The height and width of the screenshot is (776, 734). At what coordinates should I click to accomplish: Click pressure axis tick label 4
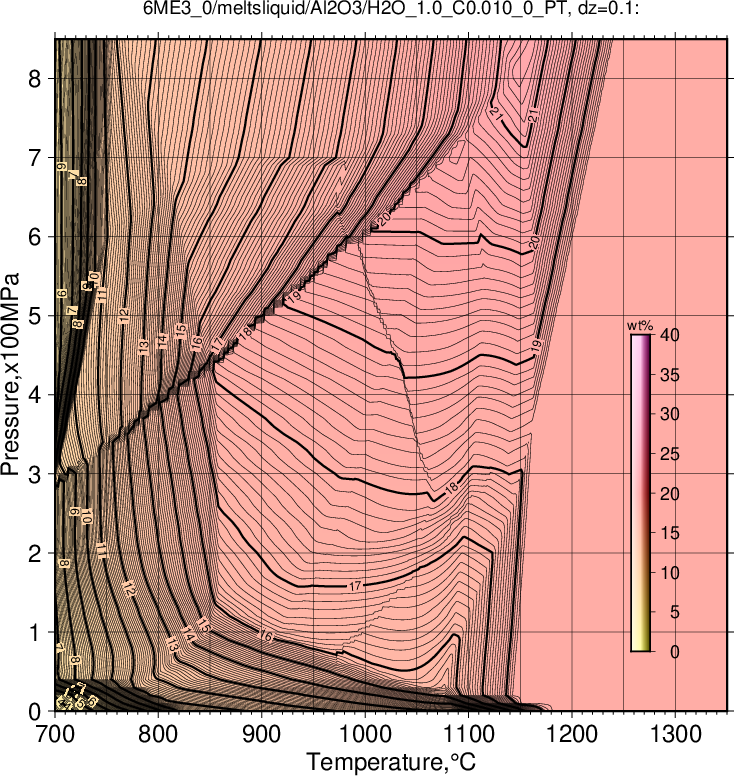coord(35,395)
